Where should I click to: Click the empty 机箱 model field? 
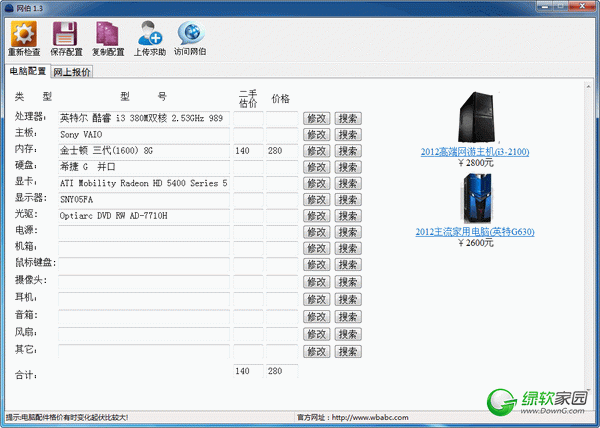(x=144, y=249)
